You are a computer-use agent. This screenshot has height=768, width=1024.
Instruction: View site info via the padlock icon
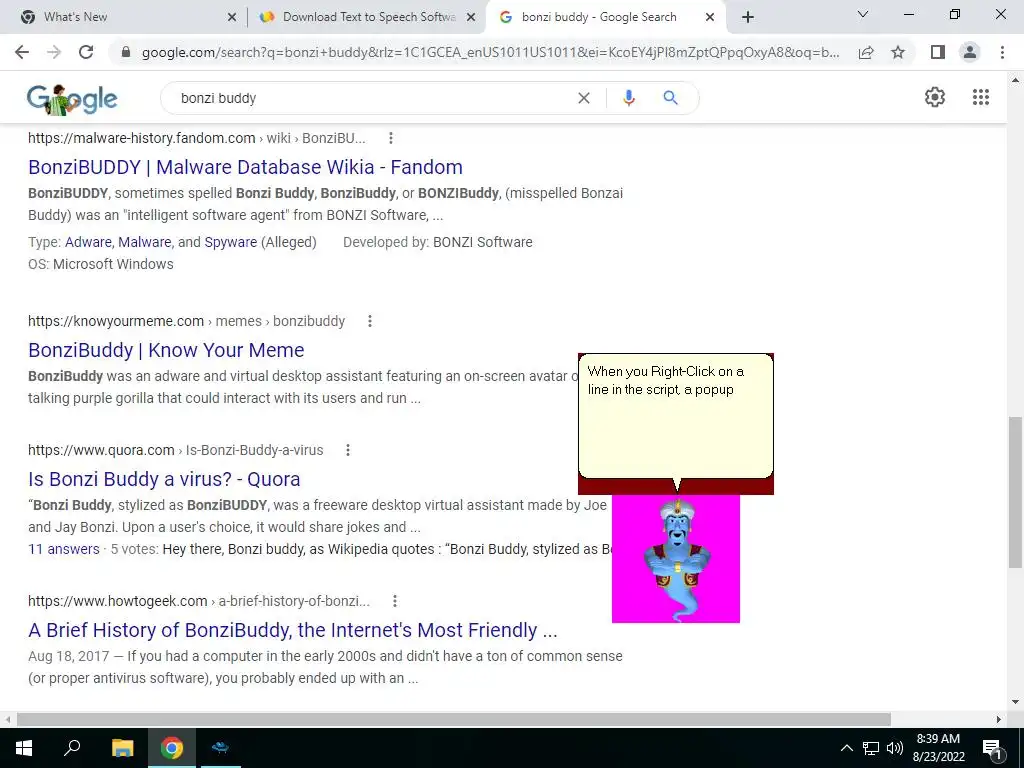126,52
